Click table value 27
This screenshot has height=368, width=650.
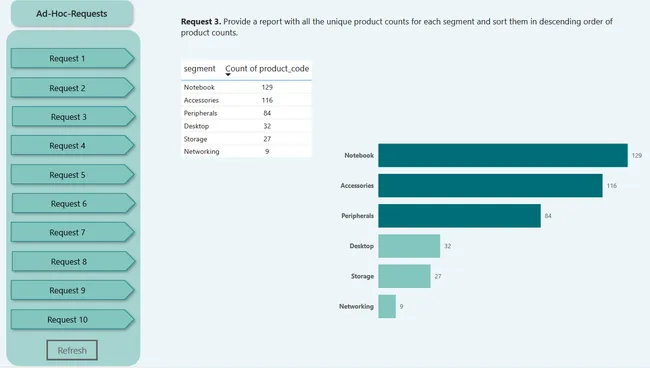(x=267, y=139)
